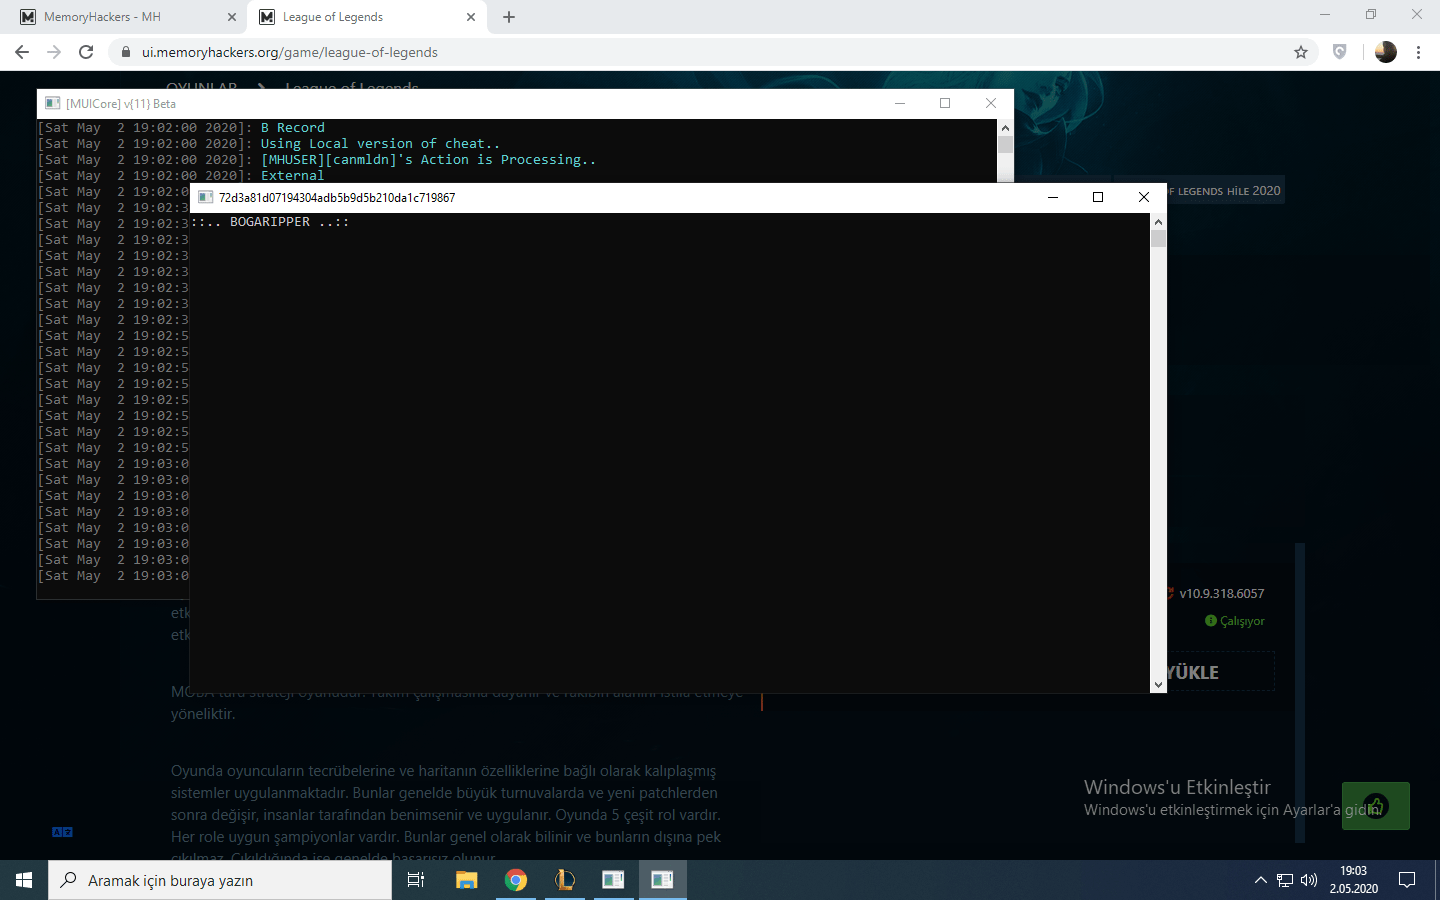Click the MUICore console title bar icon
Image resolution: width=1440 pixels, height=900 pixels.
[53, 103]
